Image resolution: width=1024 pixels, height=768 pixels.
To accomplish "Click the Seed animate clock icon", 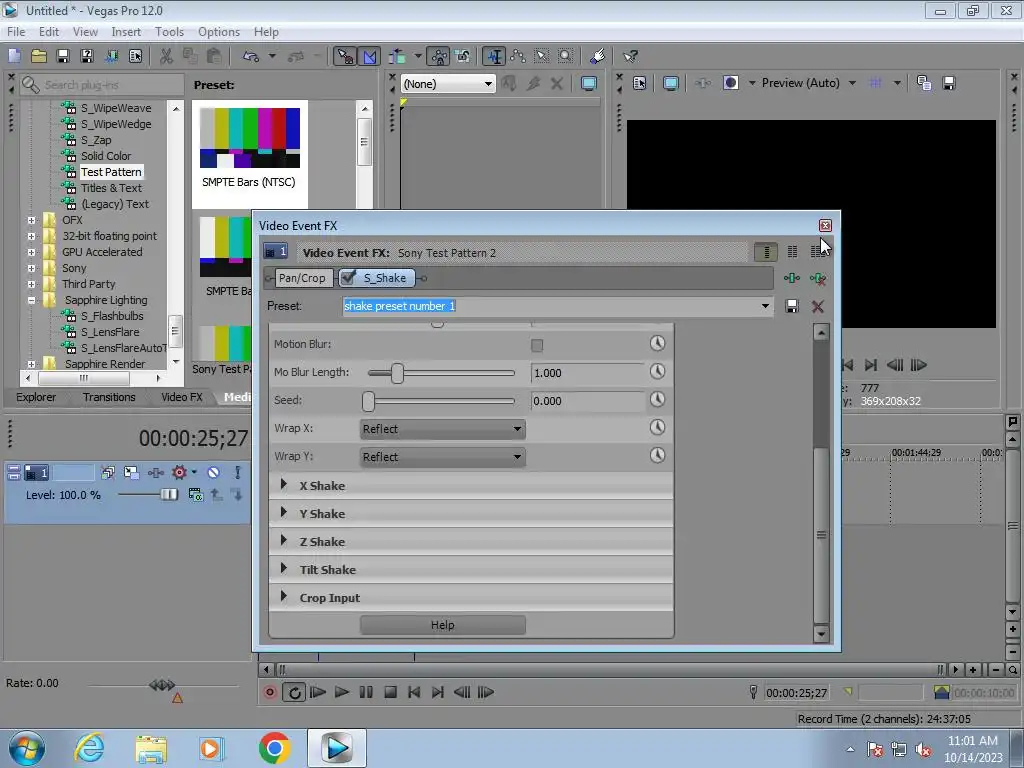I will pos(658,400).
